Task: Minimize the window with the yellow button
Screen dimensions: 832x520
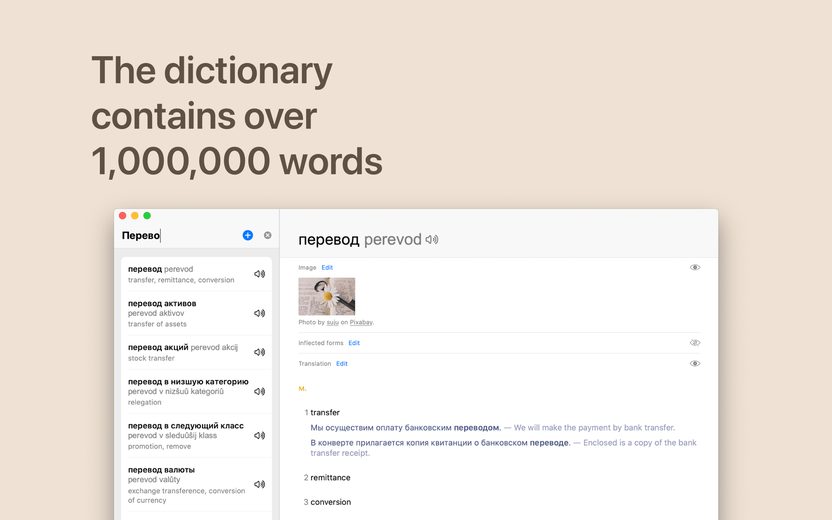Action: point(135,215)
